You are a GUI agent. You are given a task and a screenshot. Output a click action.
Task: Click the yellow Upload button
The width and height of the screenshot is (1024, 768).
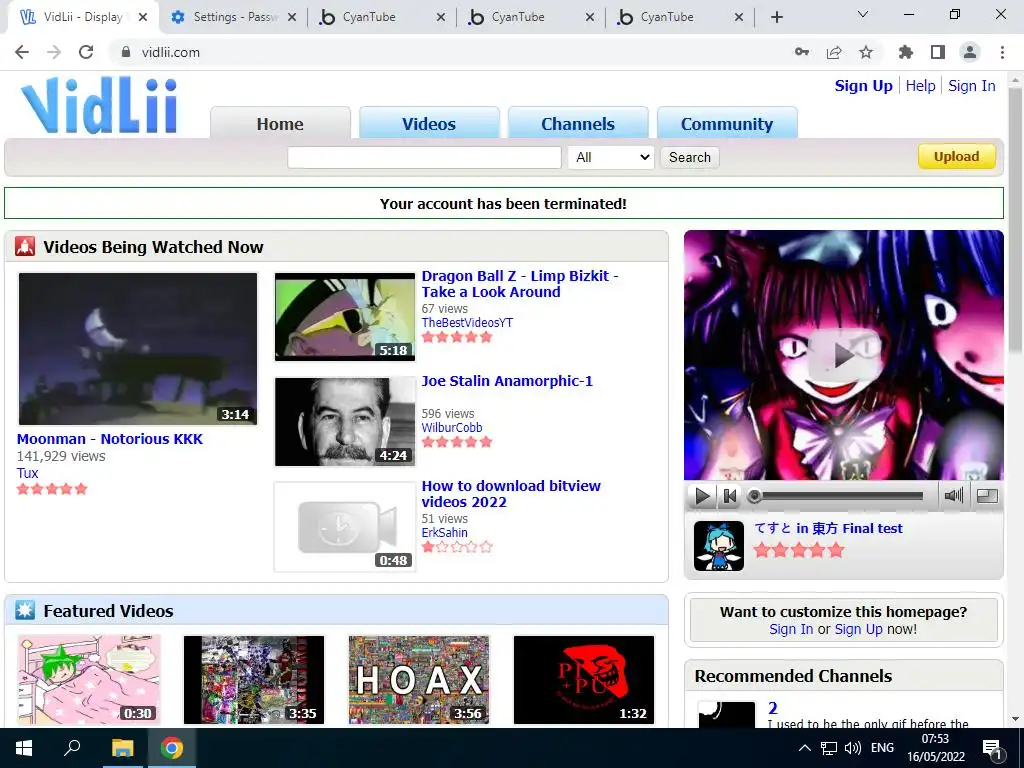[x=957, y=157]
